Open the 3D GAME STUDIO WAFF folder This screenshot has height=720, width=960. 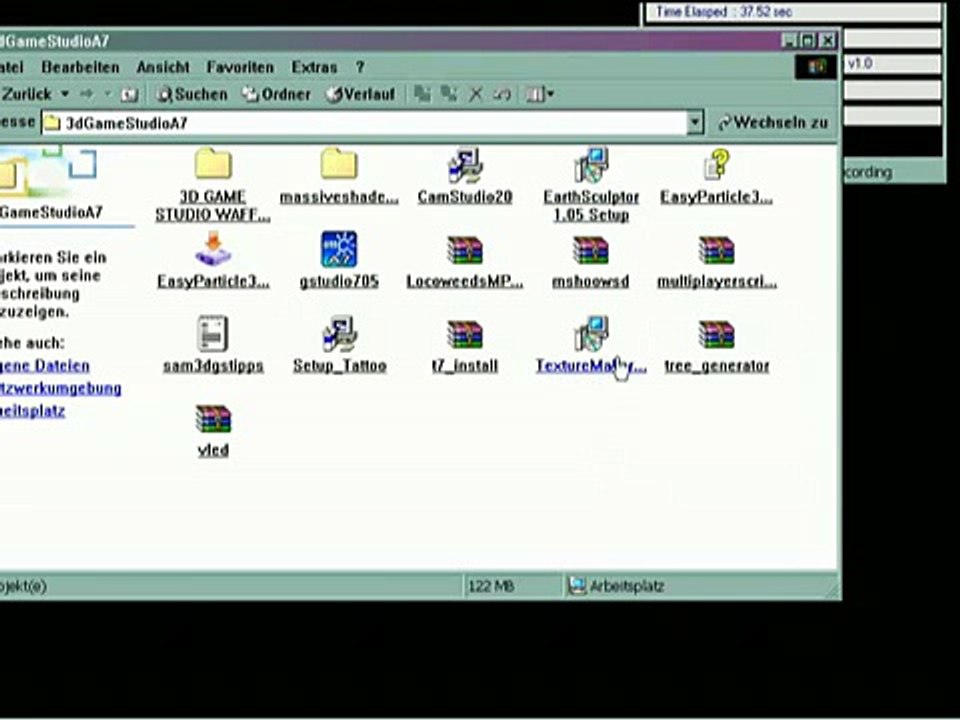click(213, 164)
